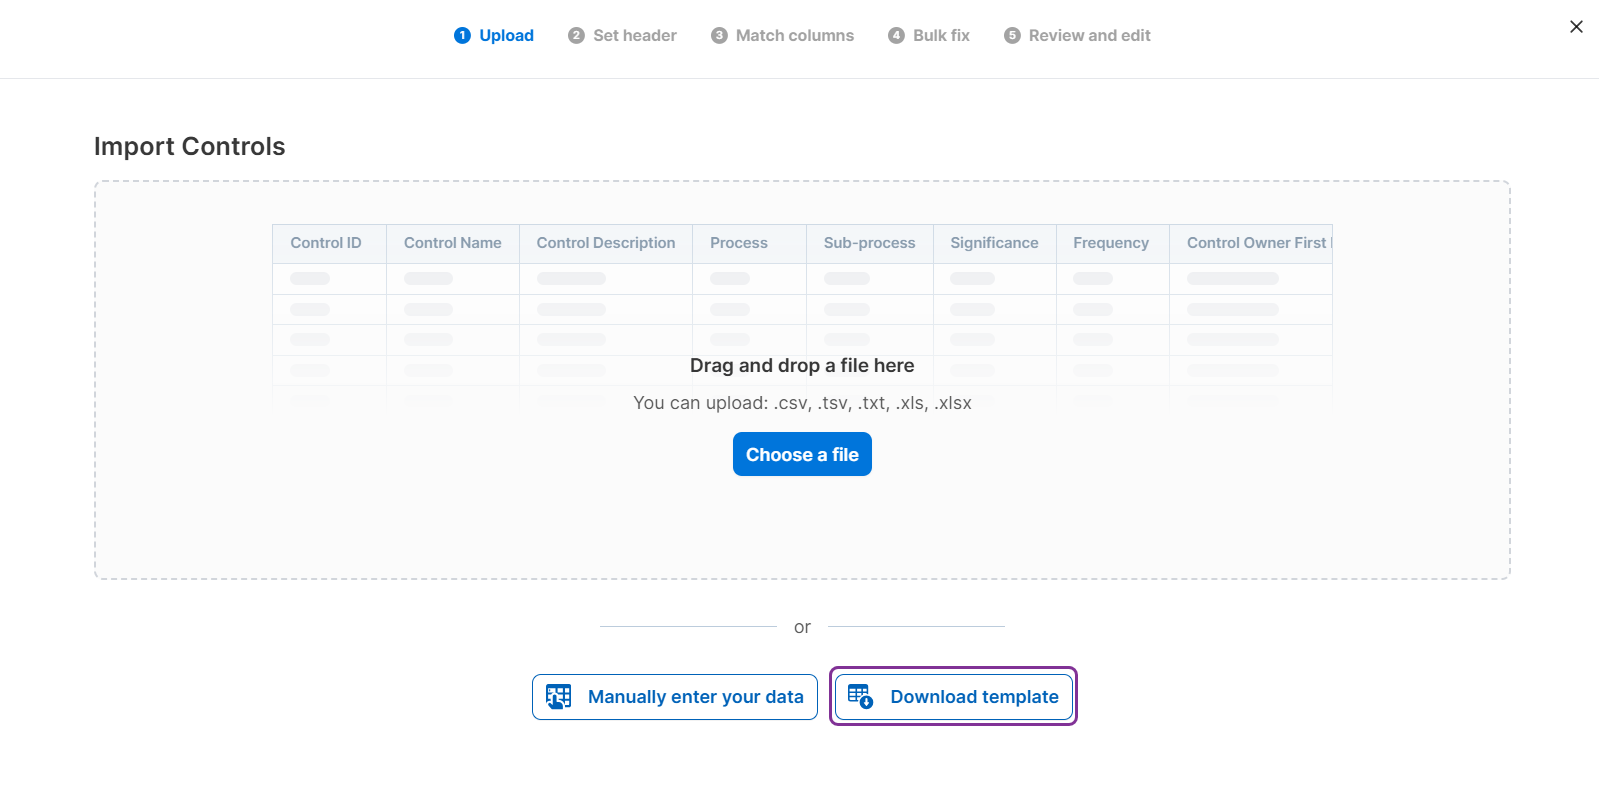Click the Download template button
Viewport: 1599px width, 801px height.
tap(953, 697)
